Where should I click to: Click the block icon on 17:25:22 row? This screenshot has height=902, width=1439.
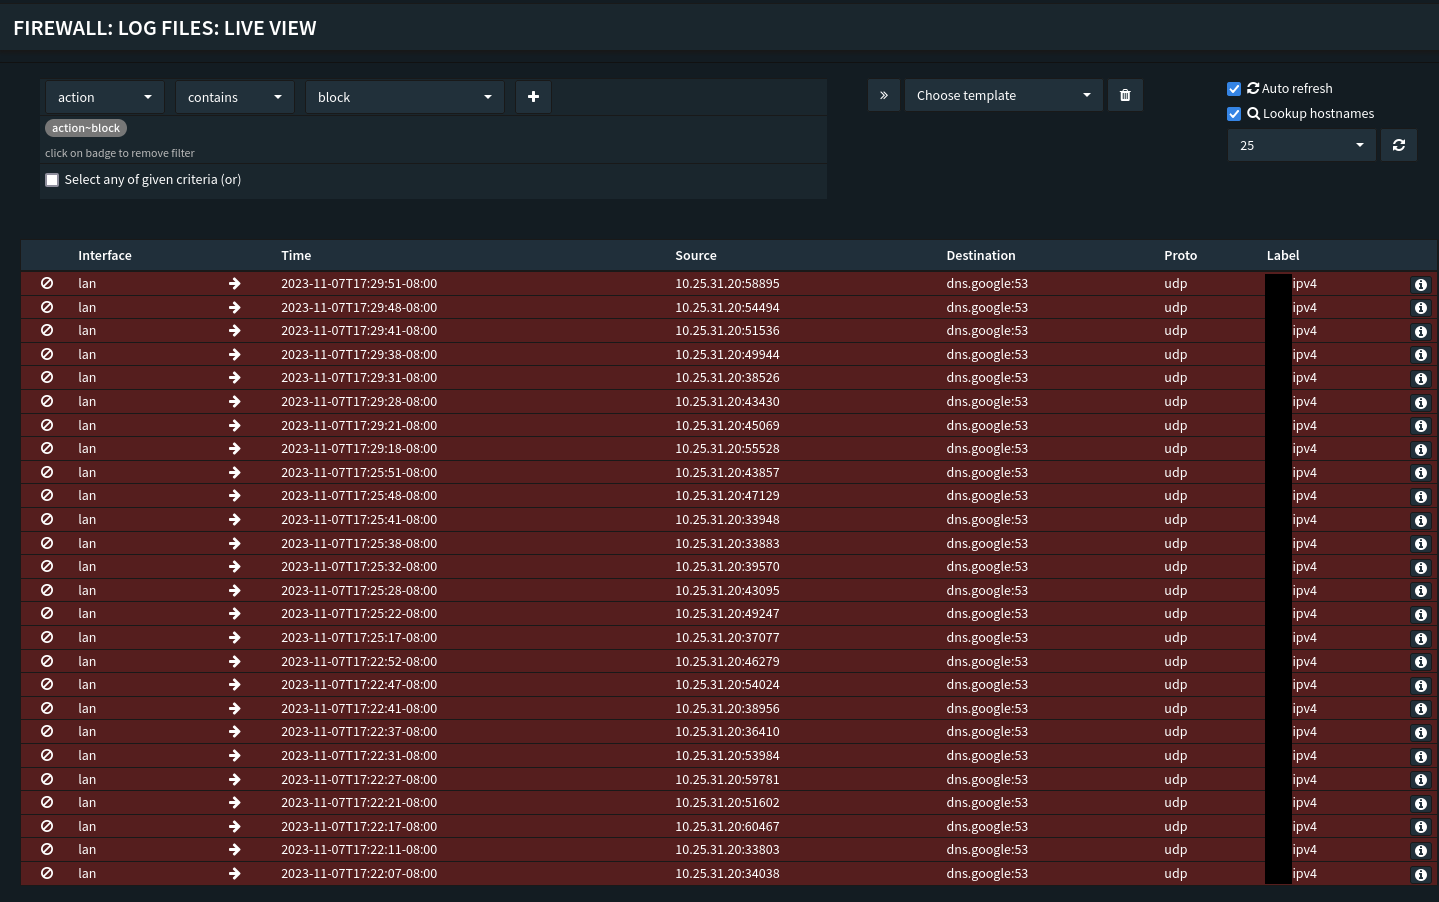[47, 613]
